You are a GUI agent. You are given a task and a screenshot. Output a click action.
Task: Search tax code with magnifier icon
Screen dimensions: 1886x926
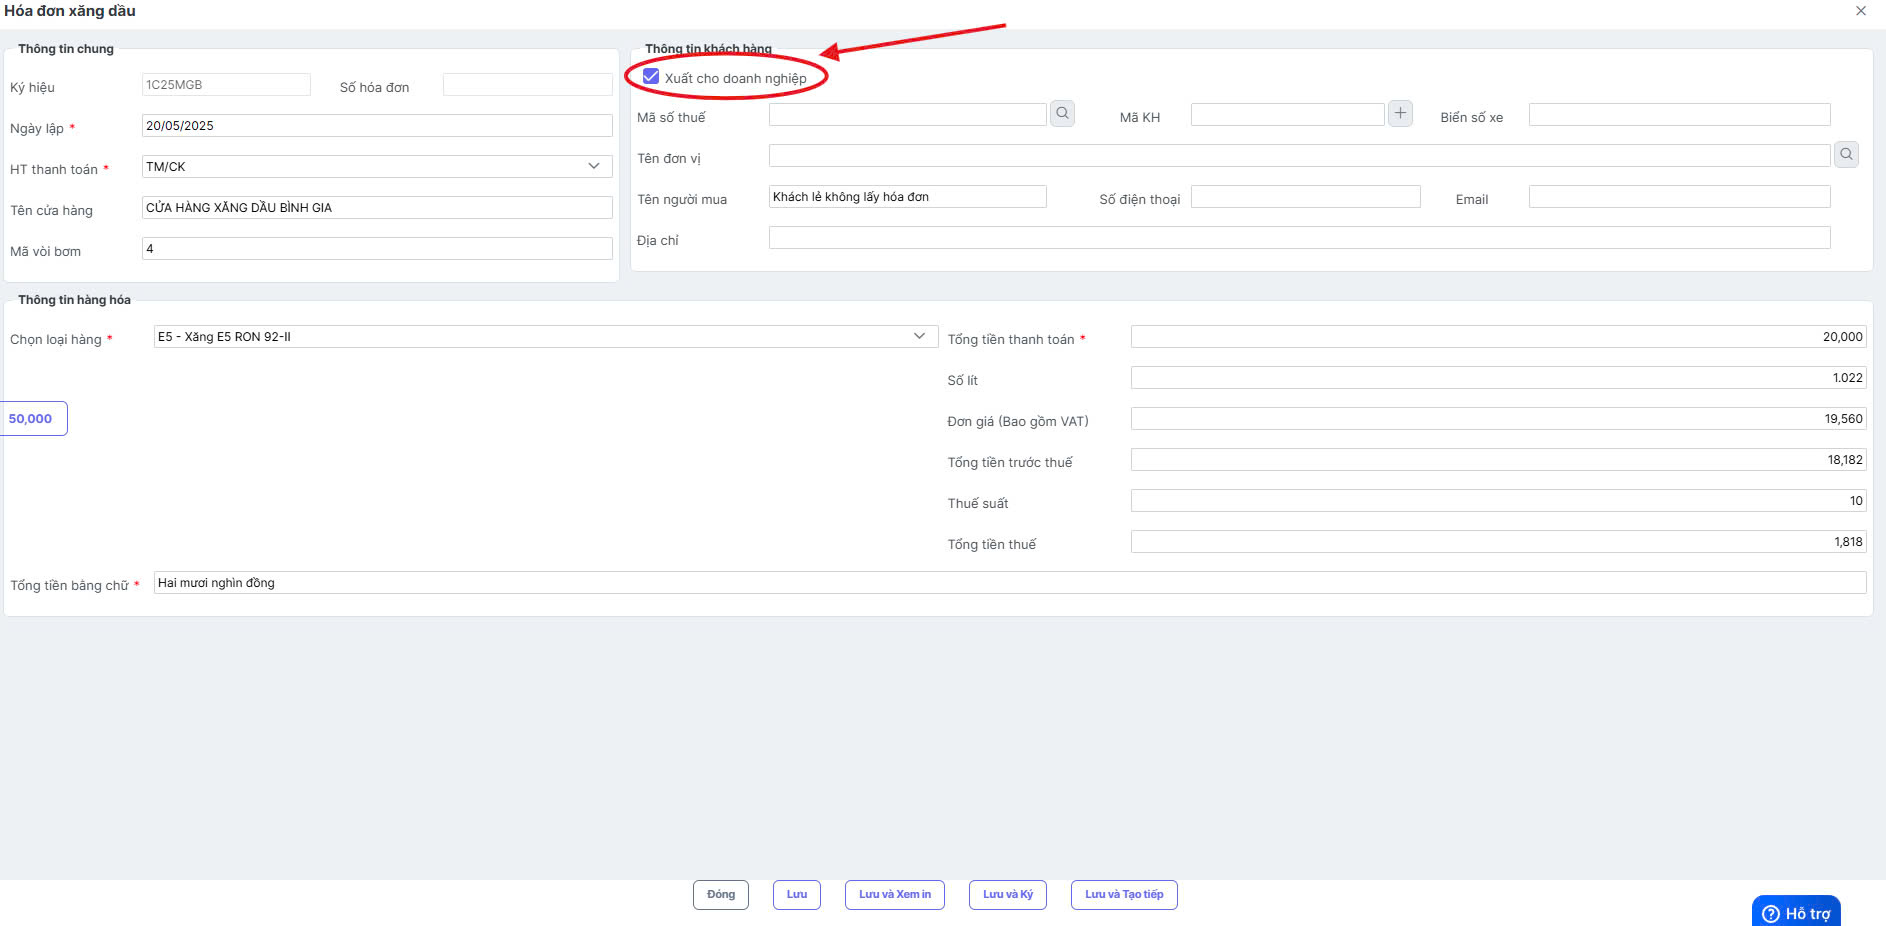tap(1062, 114)
